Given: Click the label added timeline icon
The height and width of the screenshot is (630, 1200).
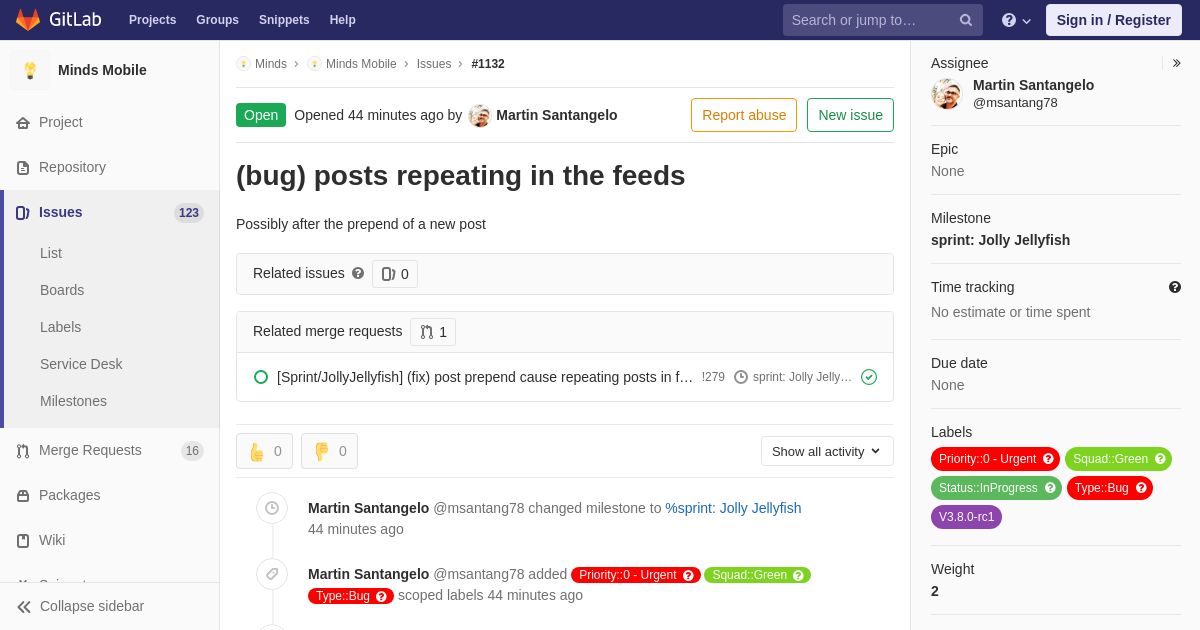Looking at the screenshot, I should (272, 574).
